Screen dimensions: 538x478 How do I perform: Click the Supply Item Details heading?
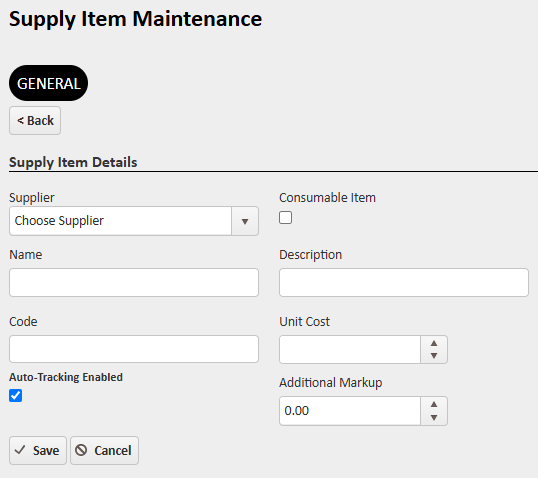(73, 162)
